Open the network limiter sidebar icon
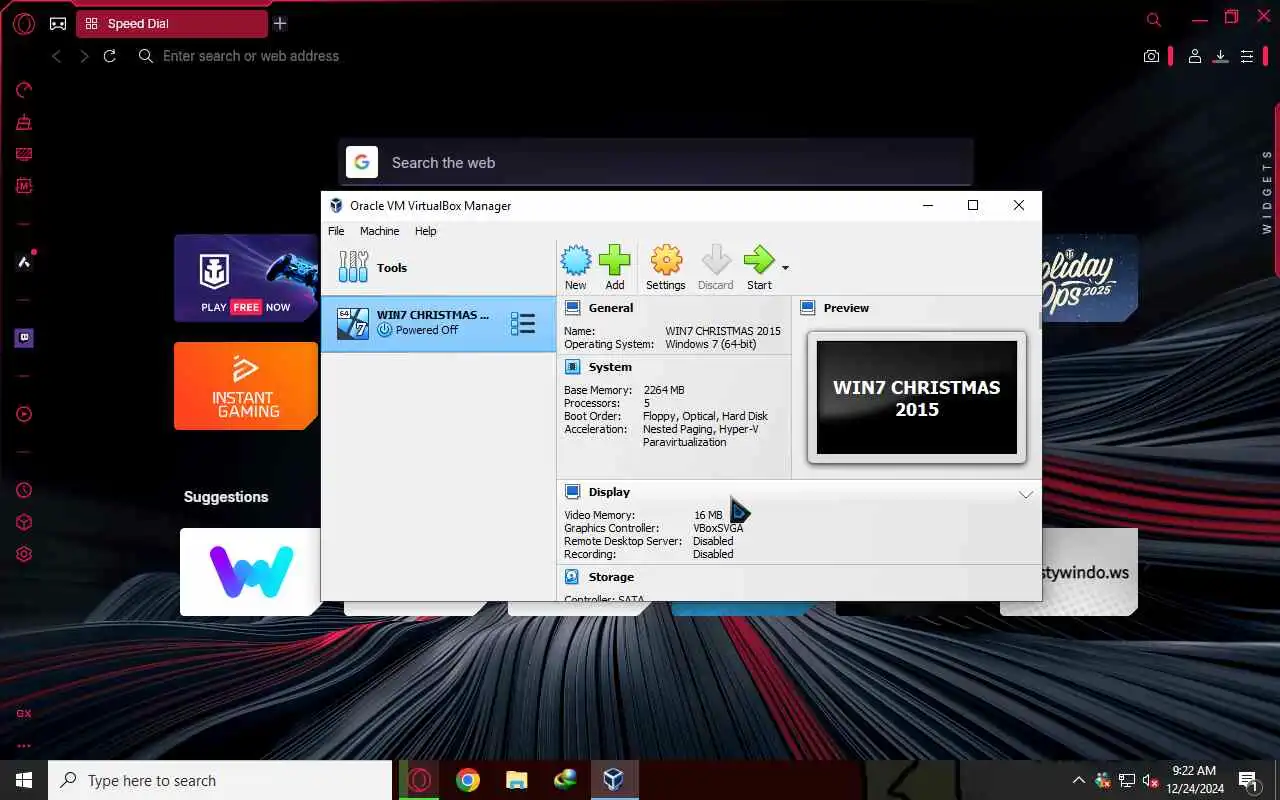Screen dimensions: 1280x800 point(24,154)
